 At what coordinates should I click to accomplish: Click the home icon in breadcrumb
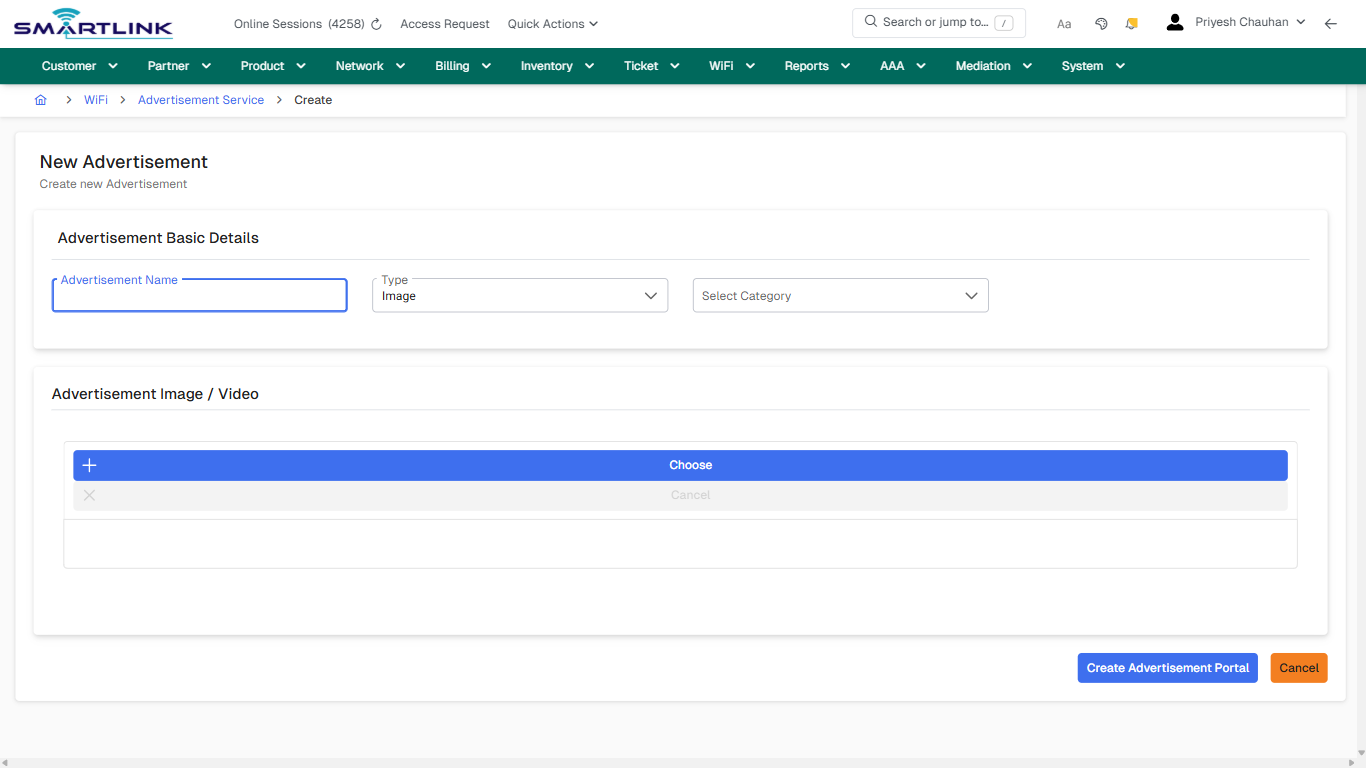point(40,99)
